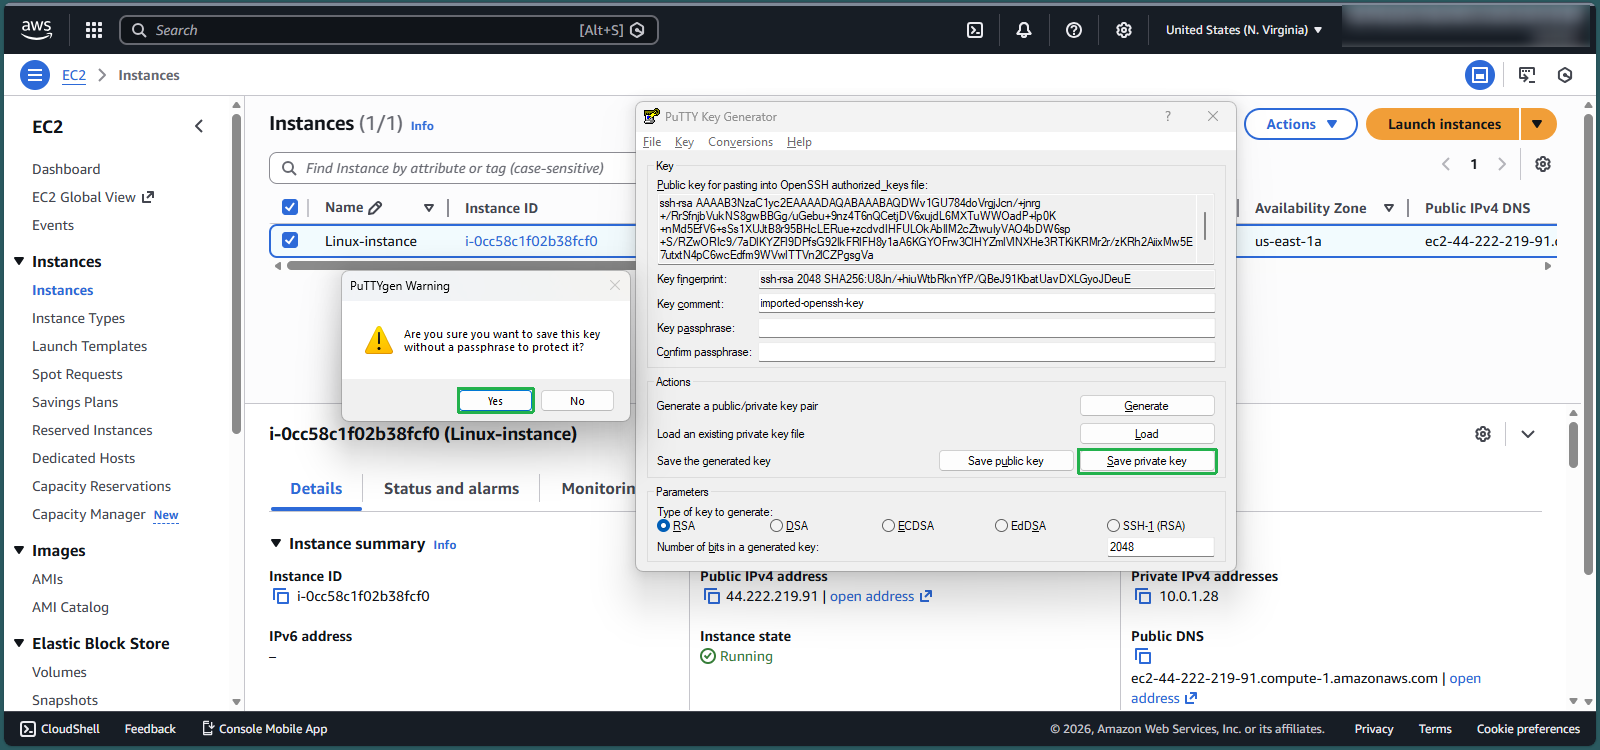This screenshot has width=1600, height=750.
Task: Copy public IPv4 address 44.222.219.91
Action: pyautogui.click(x=712, y=596)
